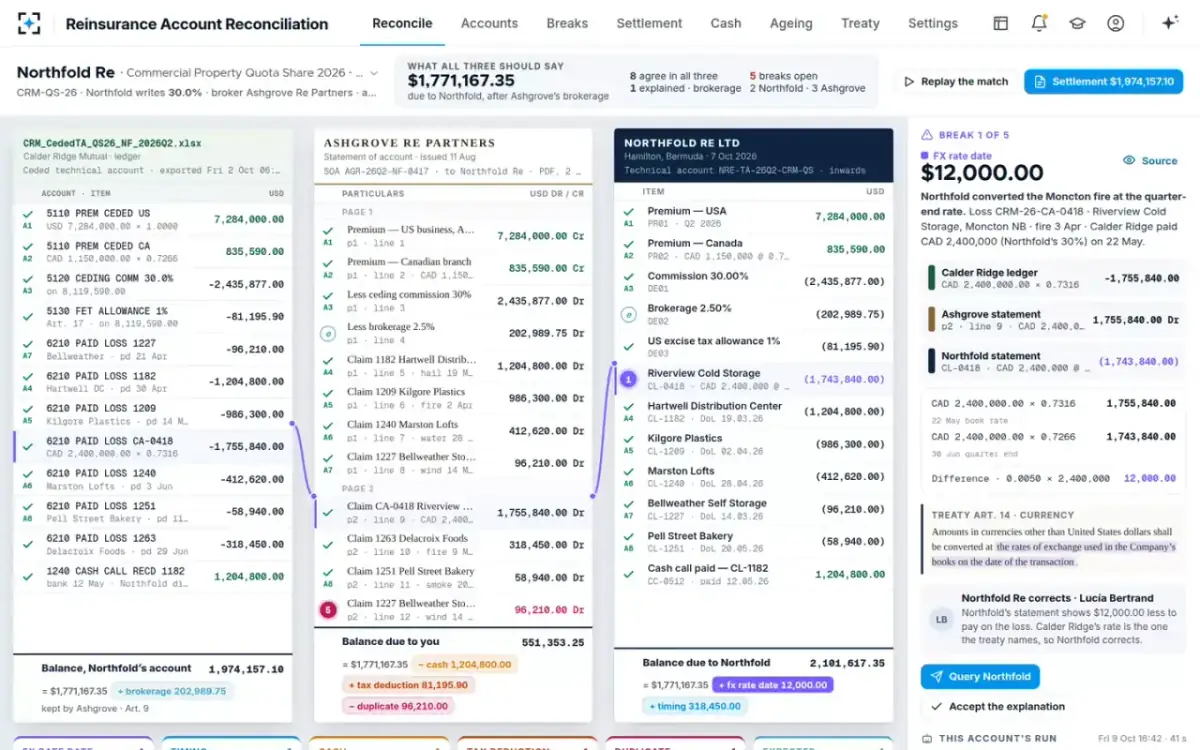1200x750 pixels.
Task: Select the Claim CA-0418 Riverview row
Action: tap(453, 512)
